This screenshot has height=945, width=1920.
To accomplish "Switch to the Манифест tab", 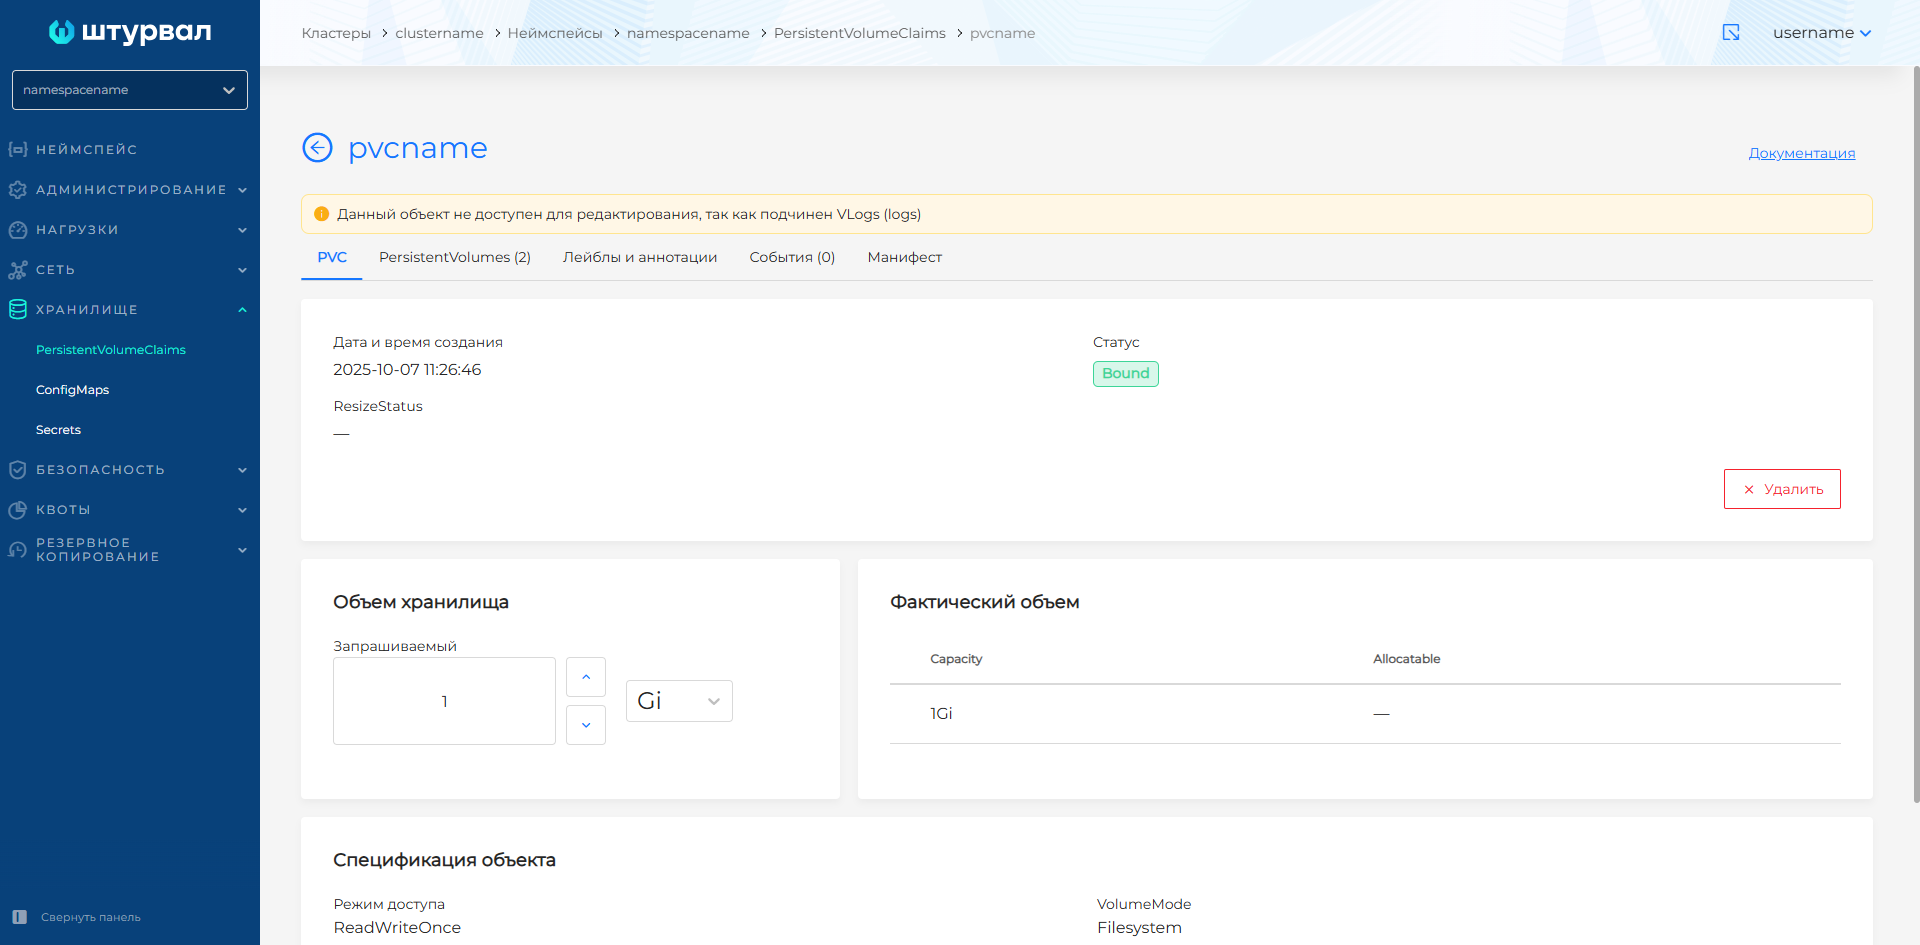I will [x=904, y=257].
